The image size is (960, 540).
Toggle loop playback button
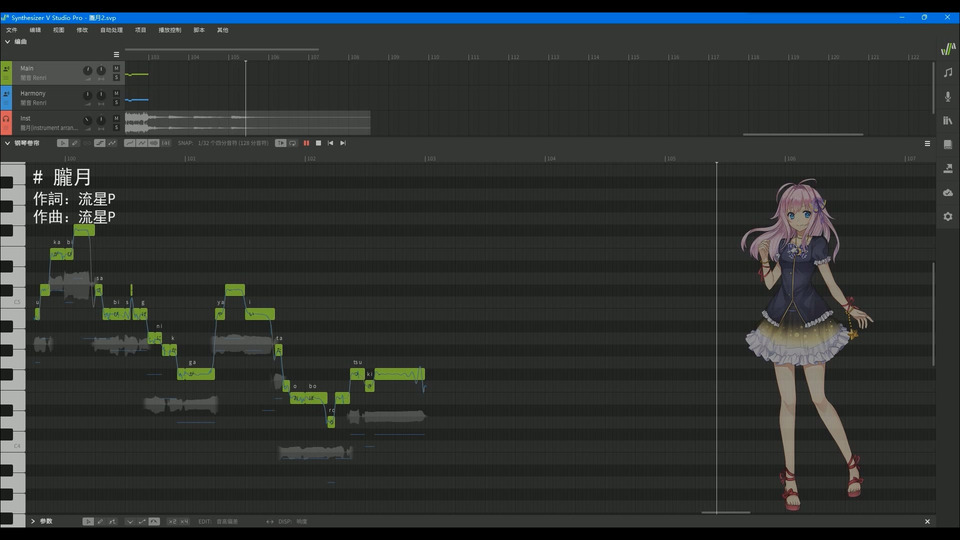293,143
